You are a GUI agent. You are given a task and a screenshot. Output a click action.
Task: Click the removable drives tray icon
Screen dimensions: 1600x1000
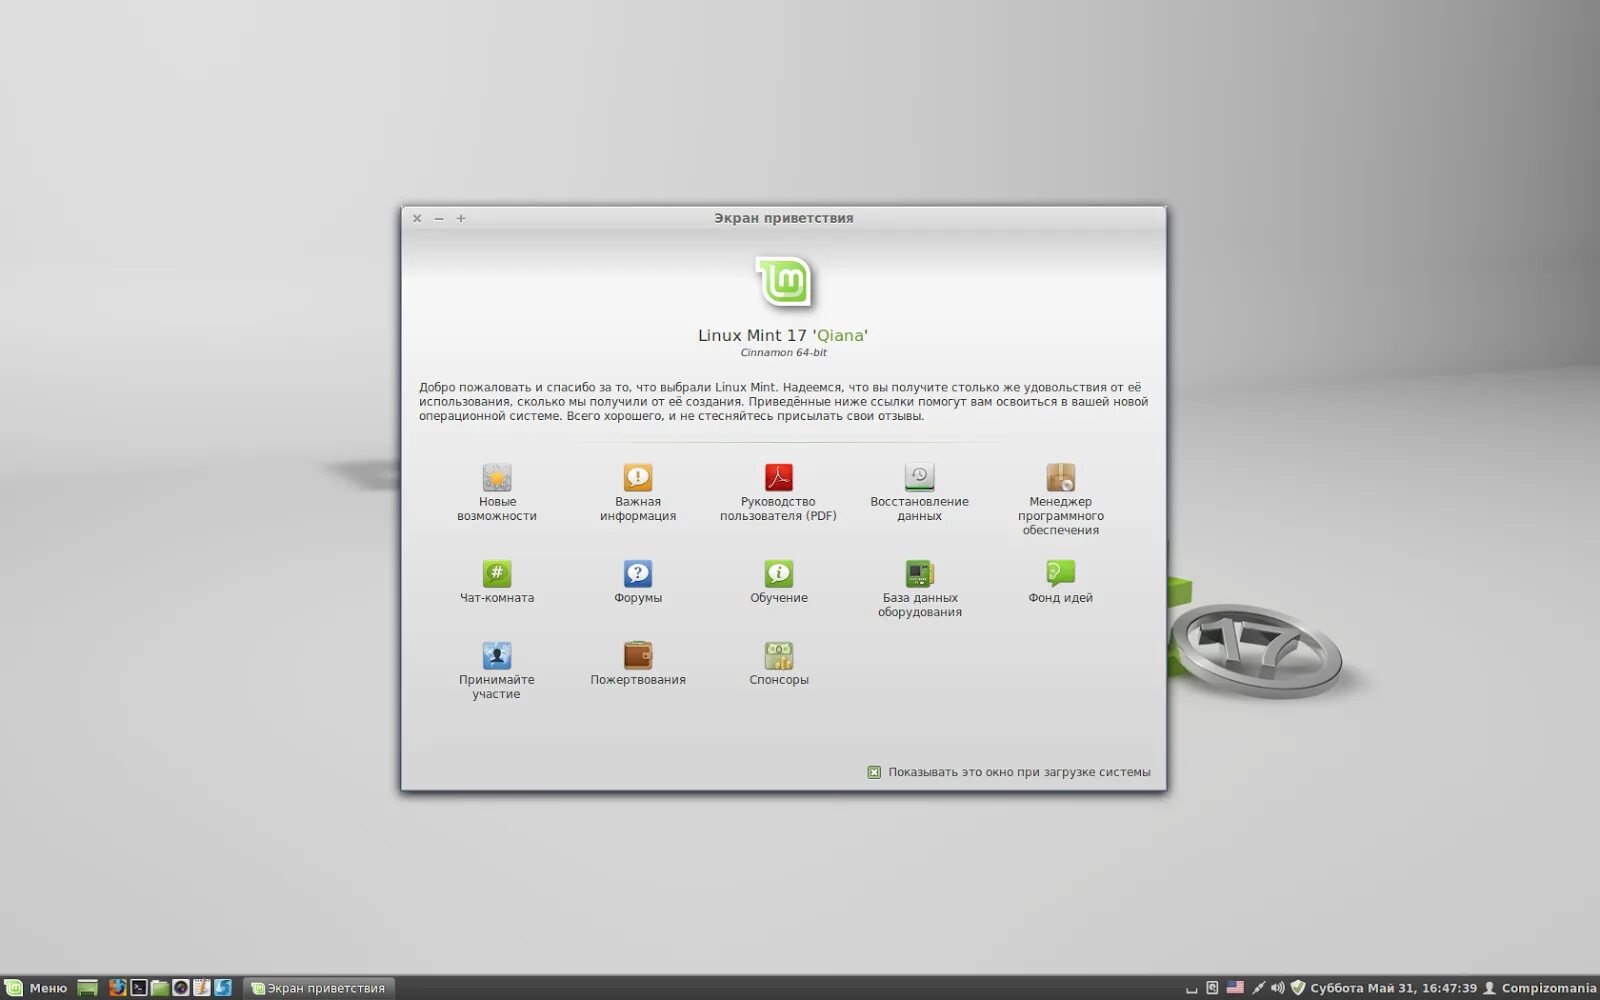[x=1212, y=988]
